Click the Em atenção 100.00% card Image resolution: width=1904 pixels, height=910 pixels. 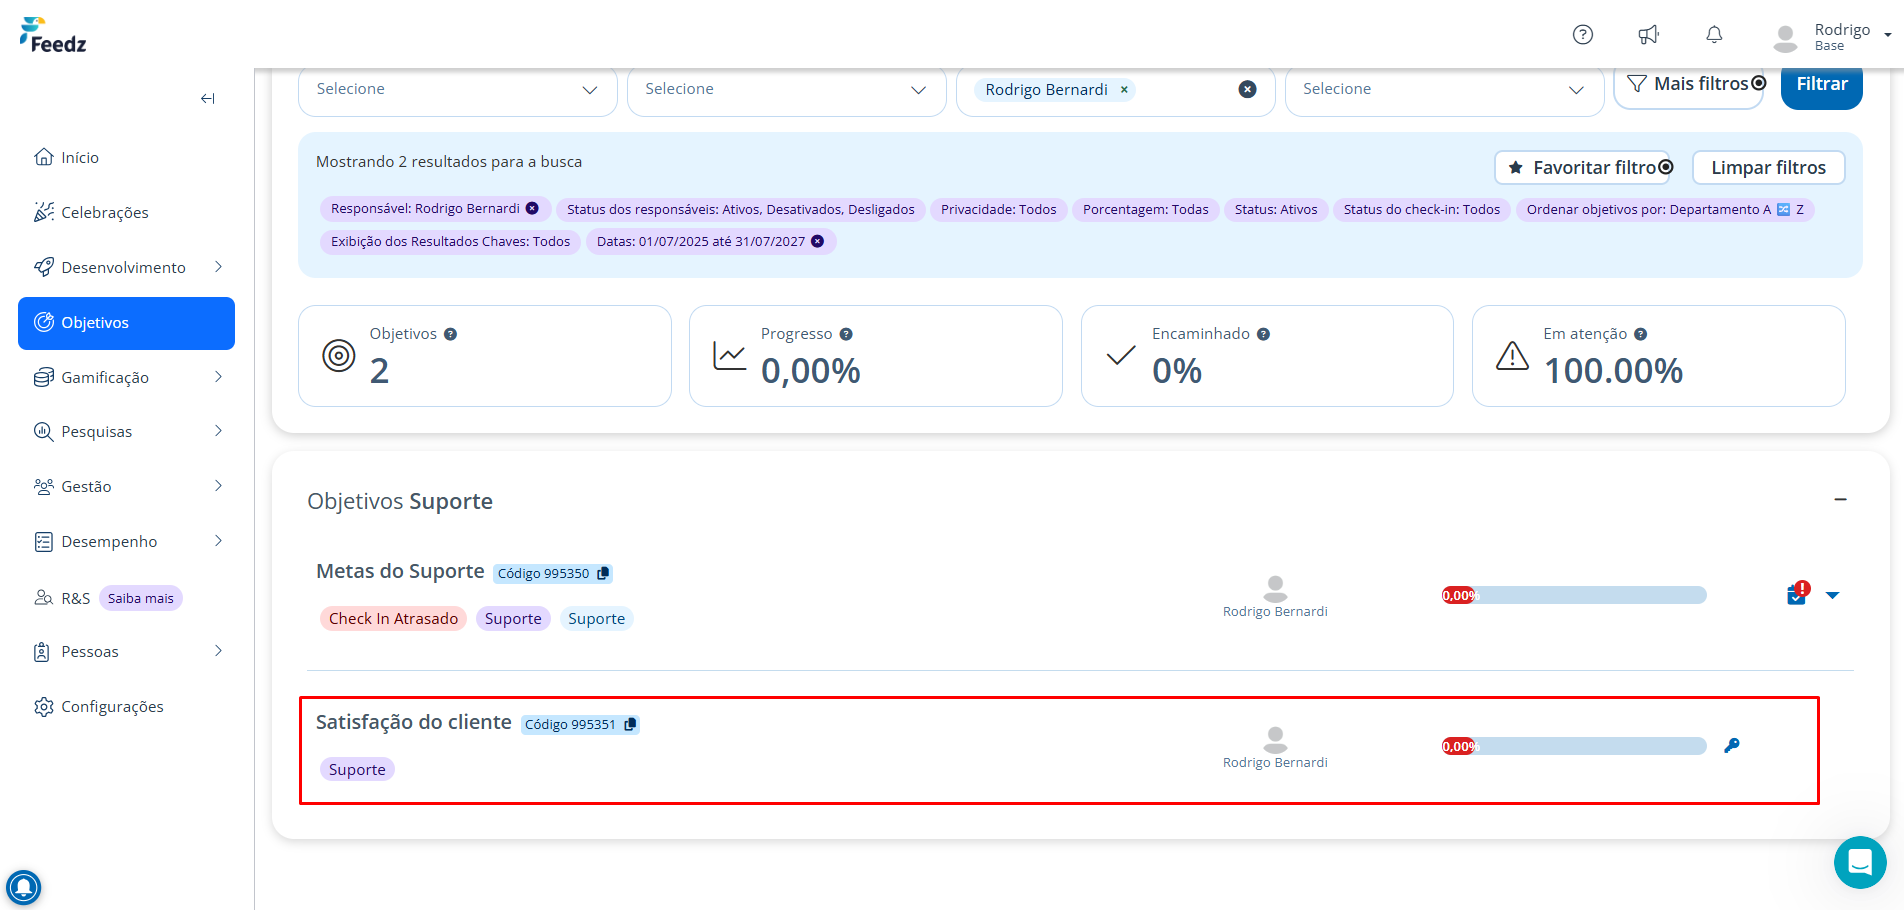tap(1658, 356)
